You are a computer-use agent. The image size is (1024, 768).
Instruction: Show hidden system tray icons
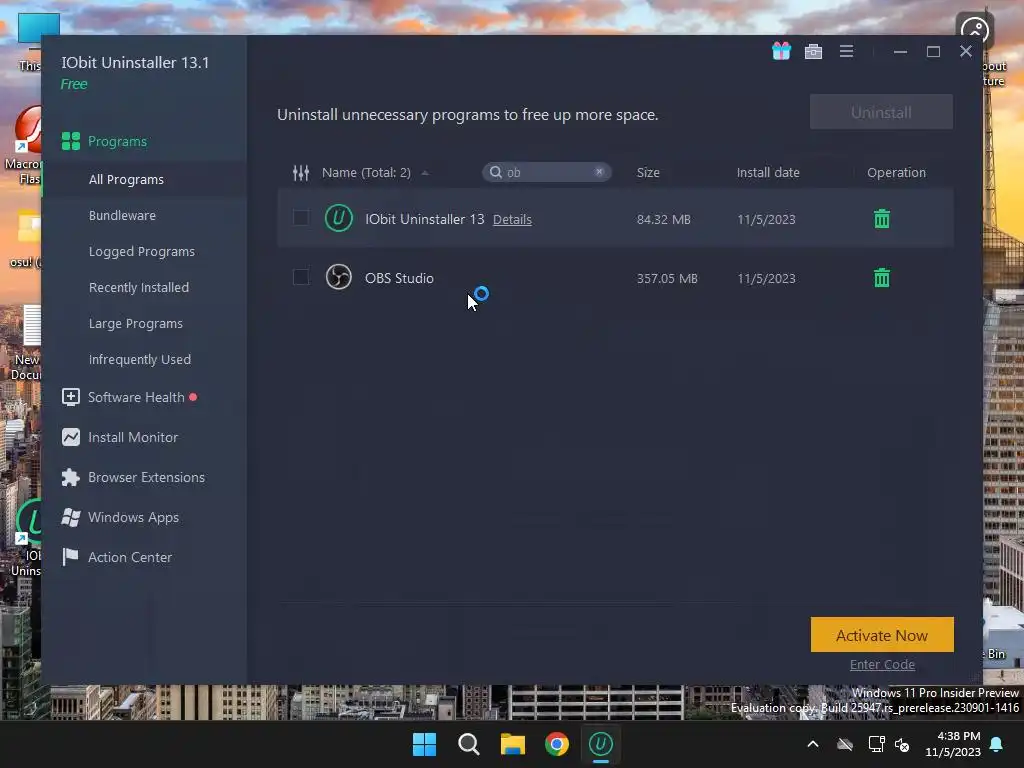point(813,744)
